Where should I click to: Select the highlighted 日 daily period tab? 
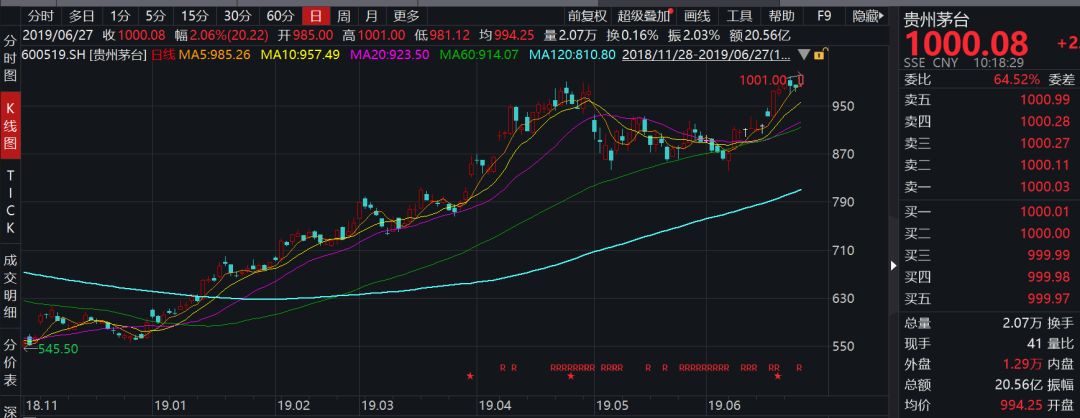pyautogui.click(x=315, y=16)
